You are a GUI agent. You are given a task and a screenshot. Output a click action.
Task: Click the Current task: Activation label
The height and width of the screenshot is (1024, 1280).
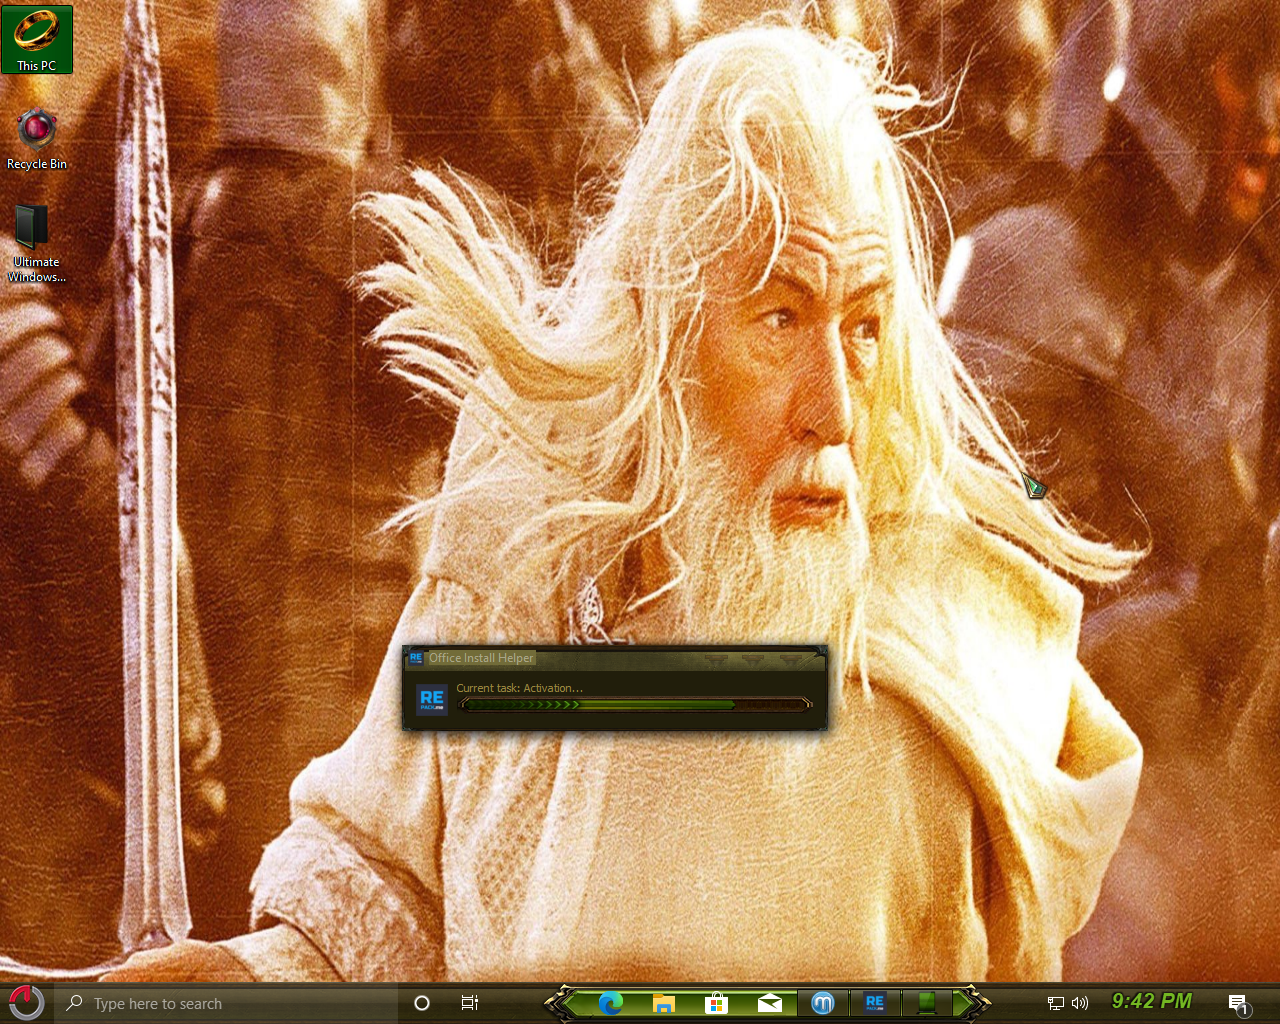coord(519,688)
